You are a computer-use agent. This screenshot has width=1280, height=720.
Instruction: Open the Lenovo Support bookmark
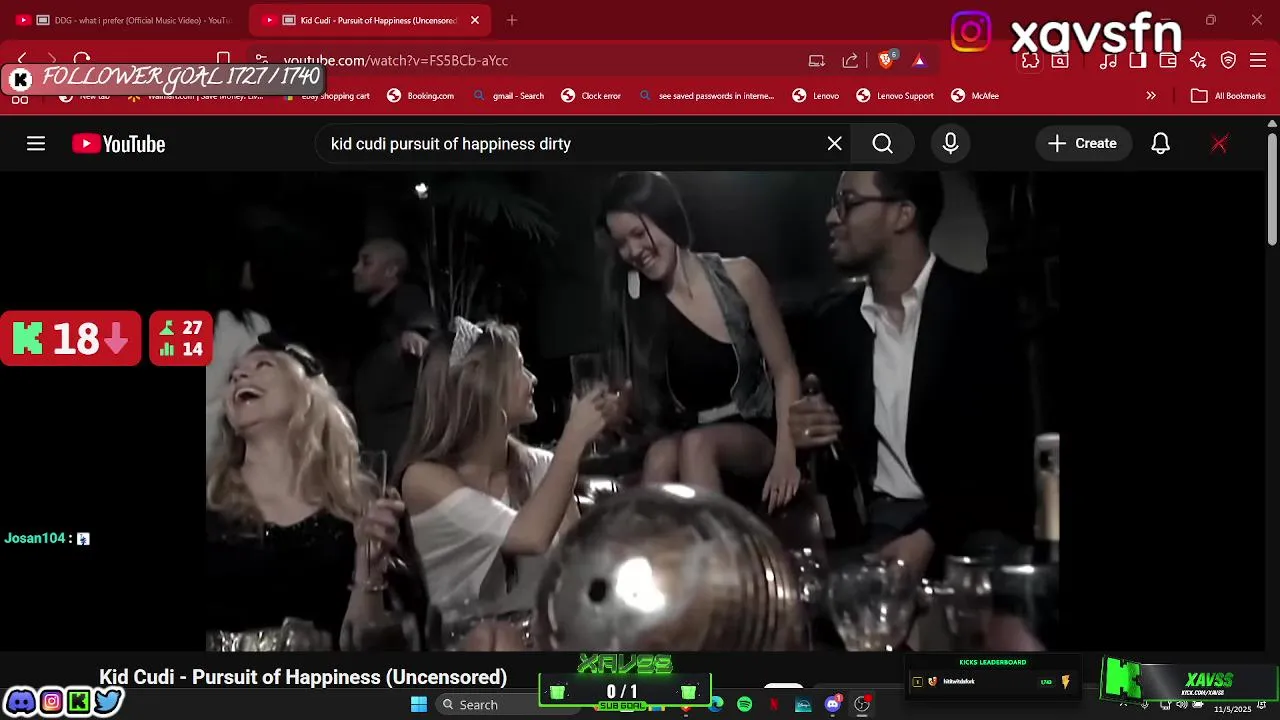tap(895, 96)
